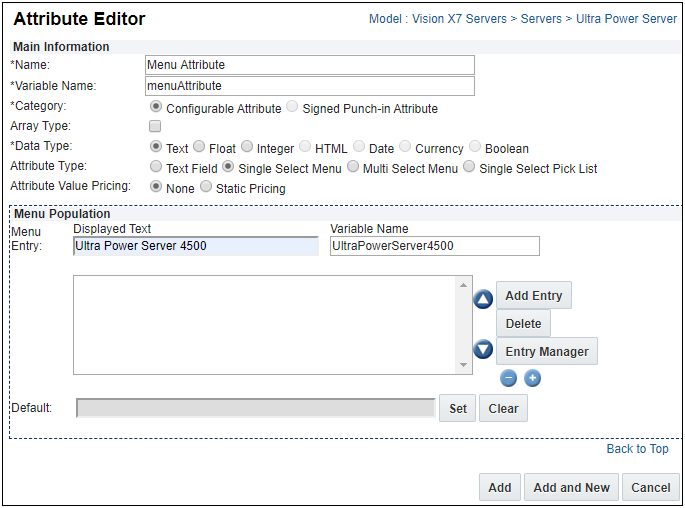Set attribute type to Multi Select Menu

click(353, 166)
